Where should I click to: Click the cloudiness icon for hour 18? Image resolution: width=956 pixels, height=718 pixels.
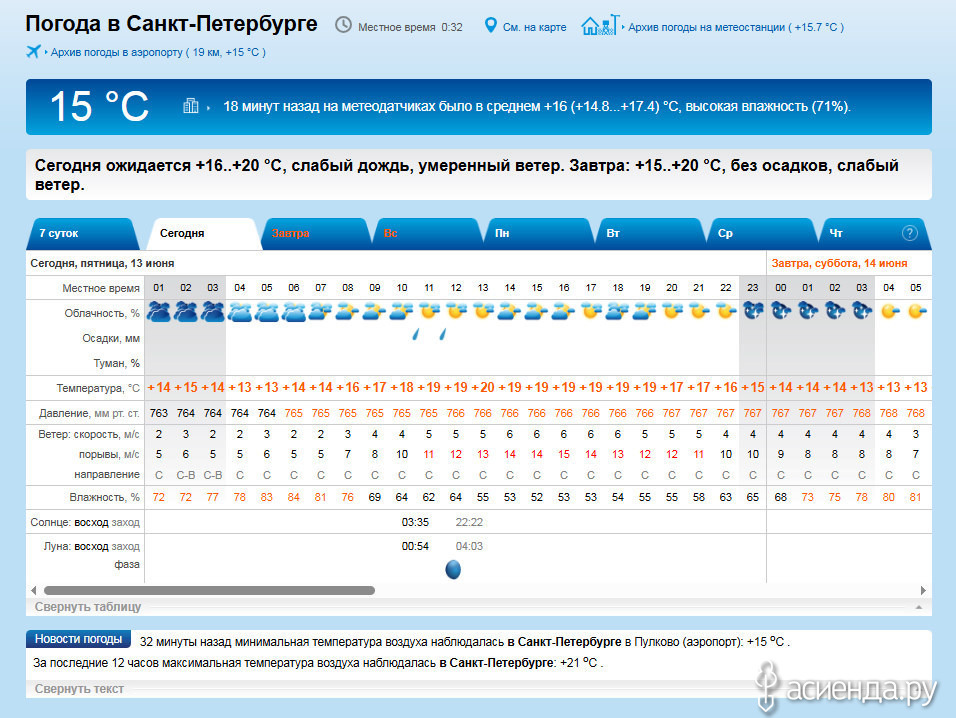(x=618, y=312)
